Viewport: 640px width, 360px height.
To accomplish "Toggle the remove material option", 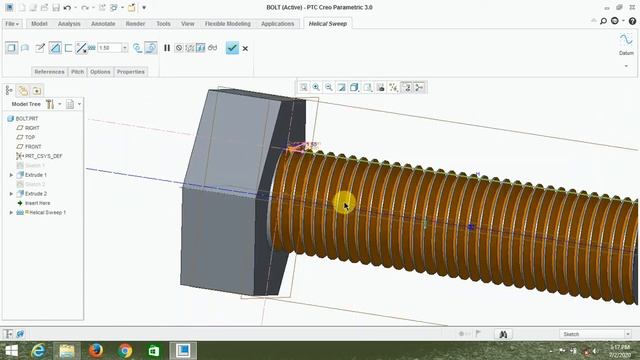I will (x=55, y=48).
